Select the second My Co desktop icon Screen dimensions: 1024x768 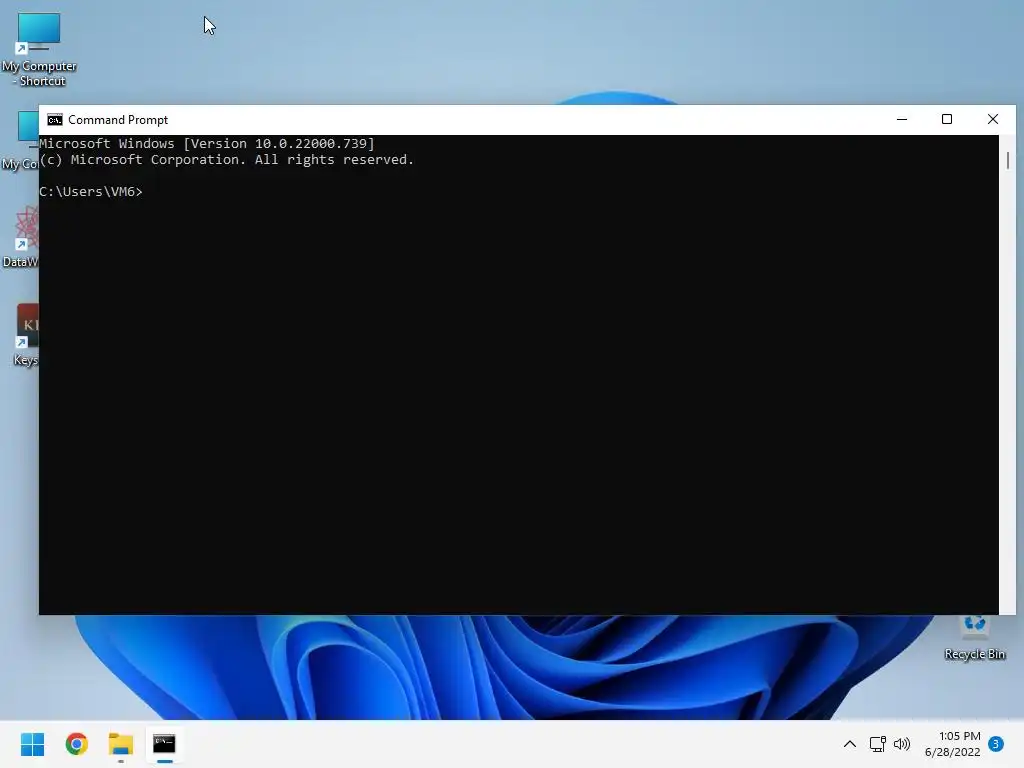point(20,141)
